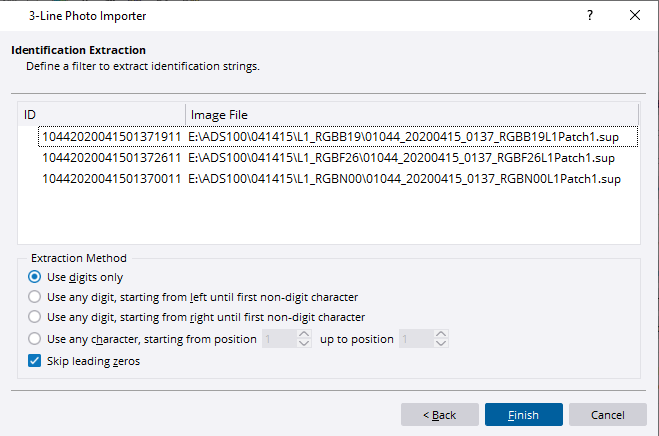Click the starting from position number field

click(x=278, y=340)
